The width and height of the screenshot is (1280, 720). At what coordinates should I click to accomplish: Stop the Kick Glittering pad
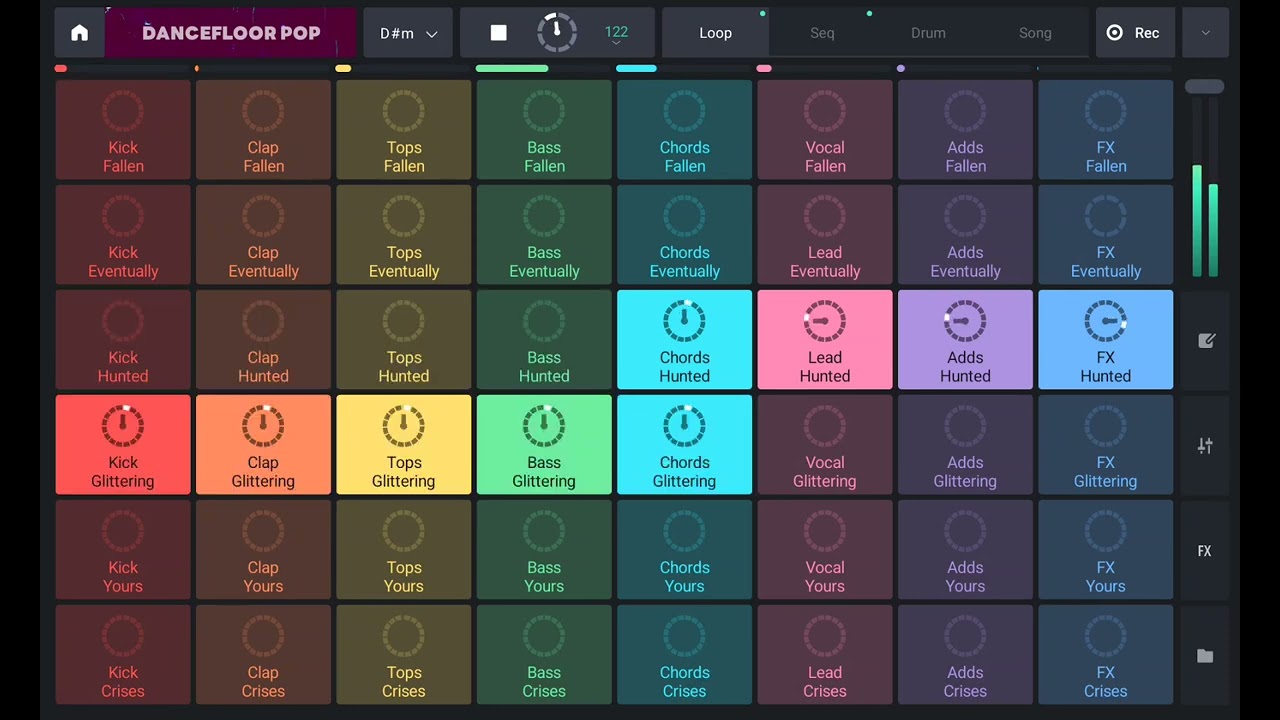click(x=123, y=445)
